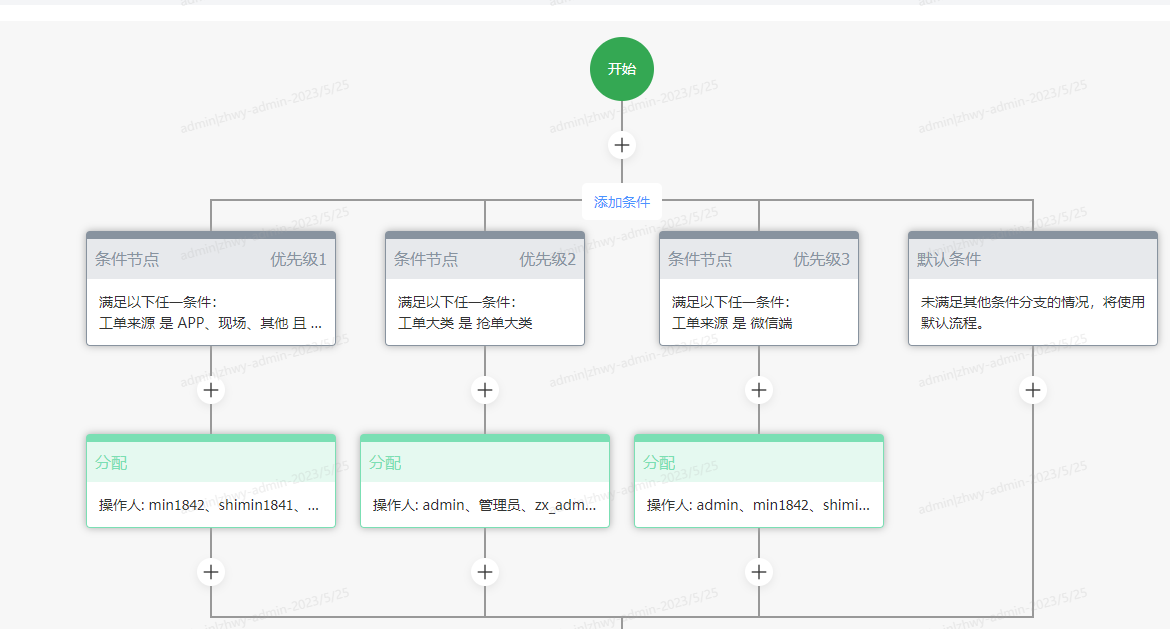Add node below the 优先级3 condition
Screen dimensions: 1170x629
[759, 389]
